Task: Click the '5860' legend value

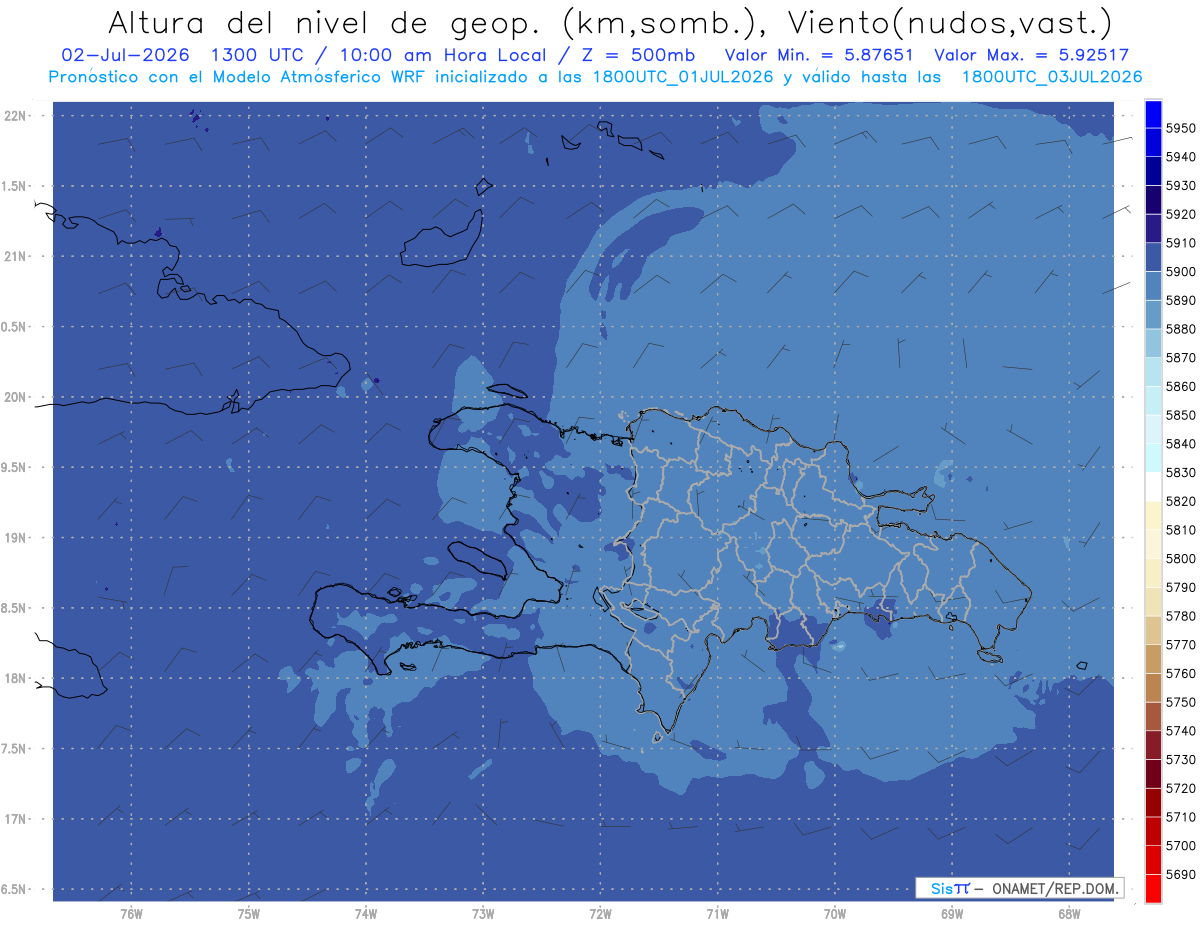Action: tap(1180, 386)
